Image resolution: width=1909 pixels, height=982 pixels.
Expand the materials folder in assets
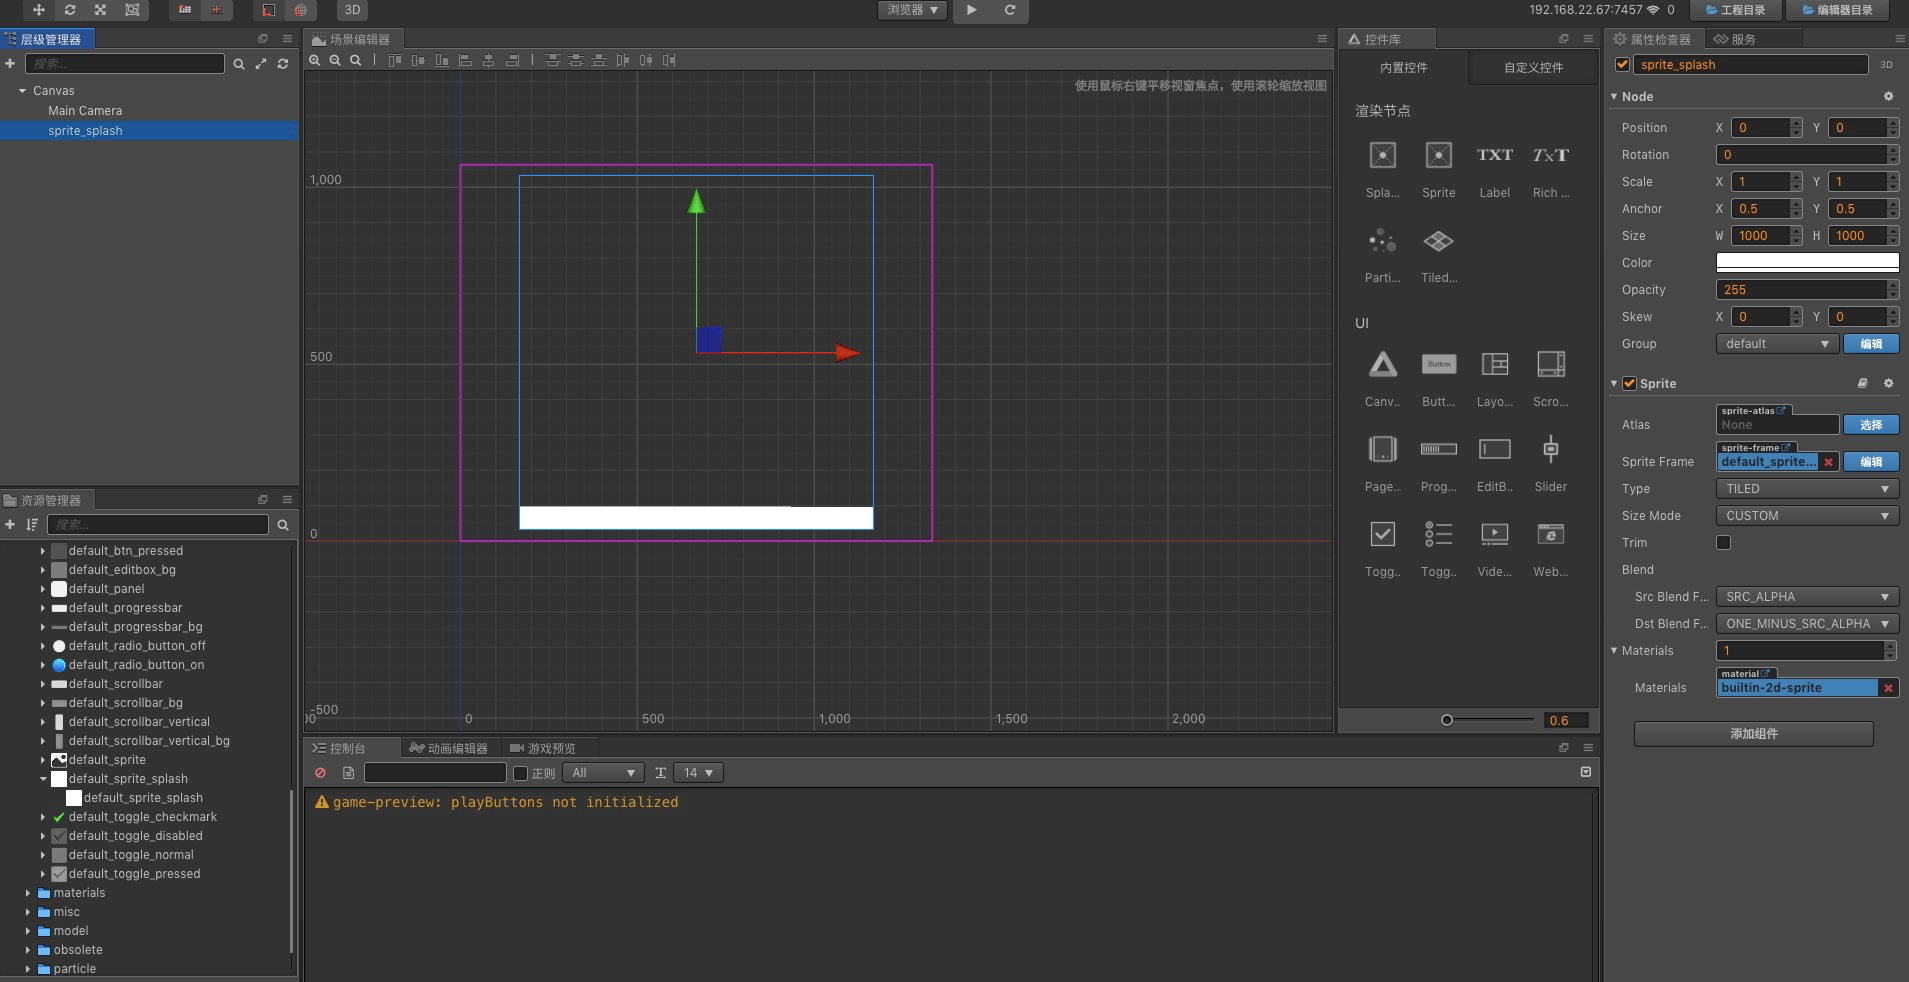(x=28, y=893)
